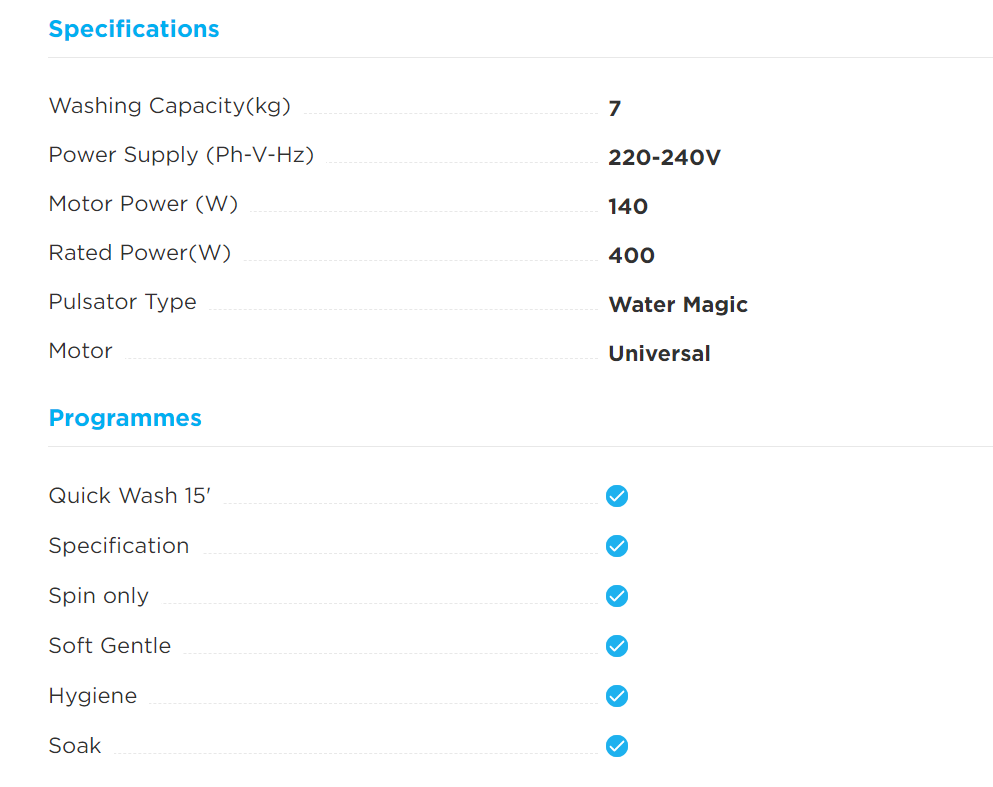Click the Motor Power (W) label

143,204
